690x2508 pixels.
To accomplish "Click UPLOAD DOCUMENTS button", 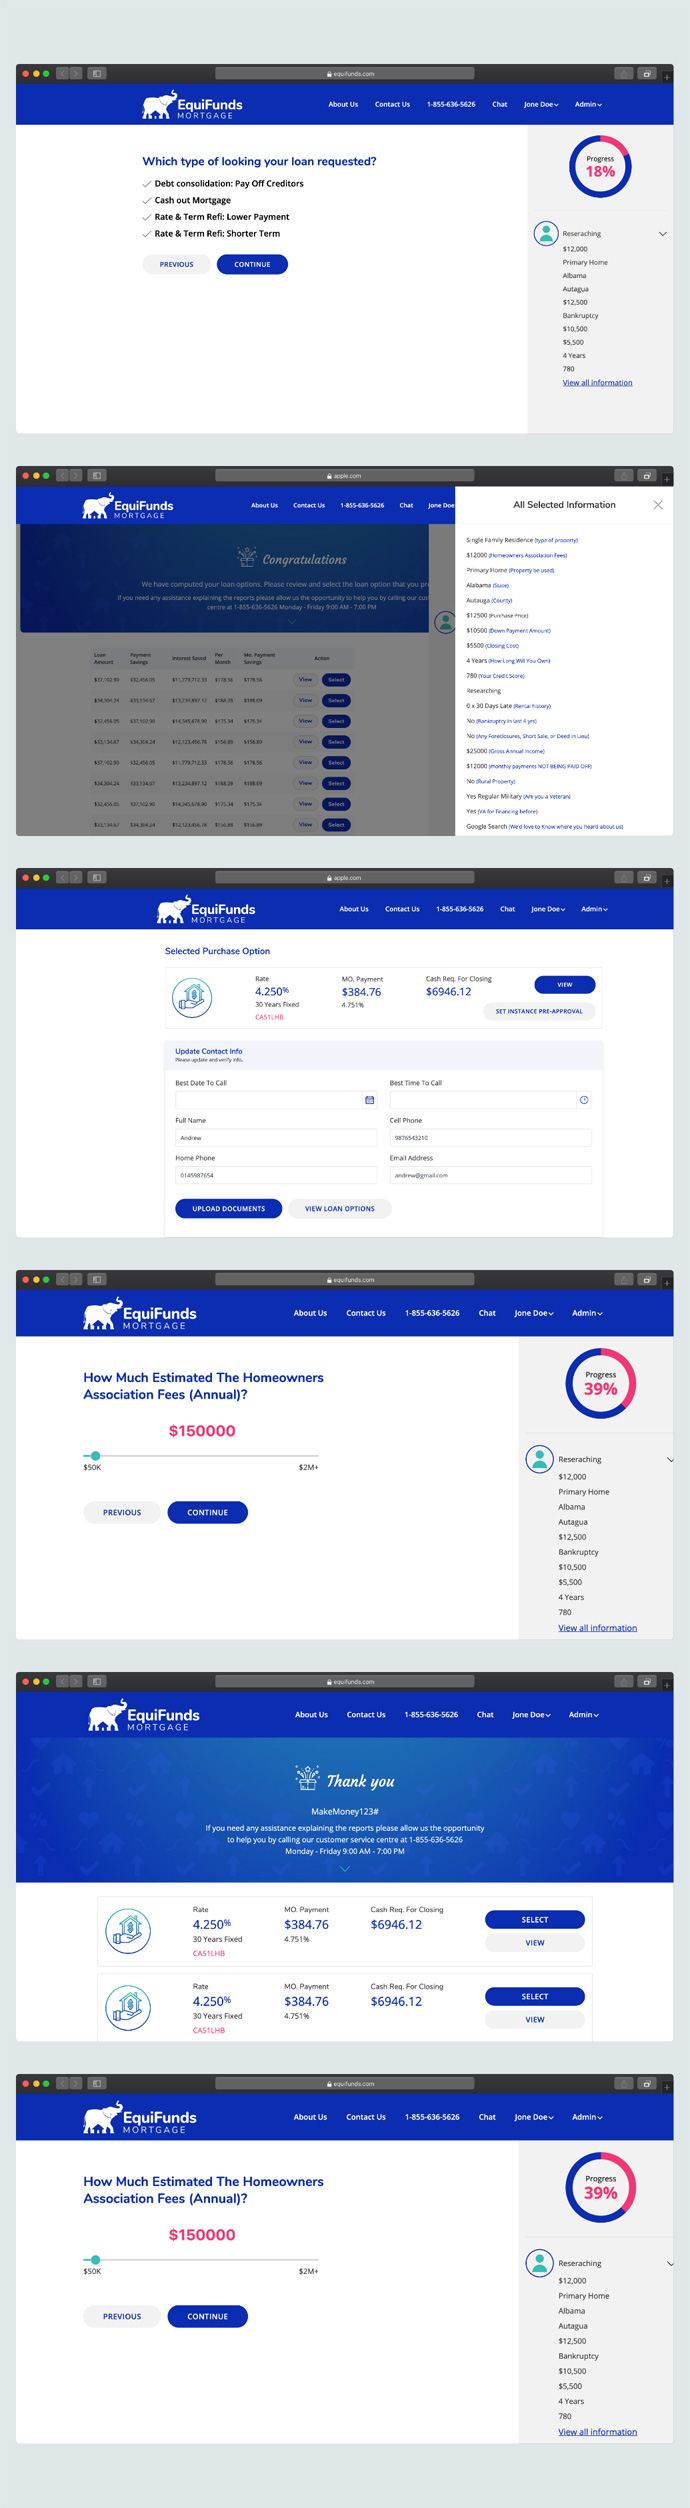I will [x=228, y=1208].
